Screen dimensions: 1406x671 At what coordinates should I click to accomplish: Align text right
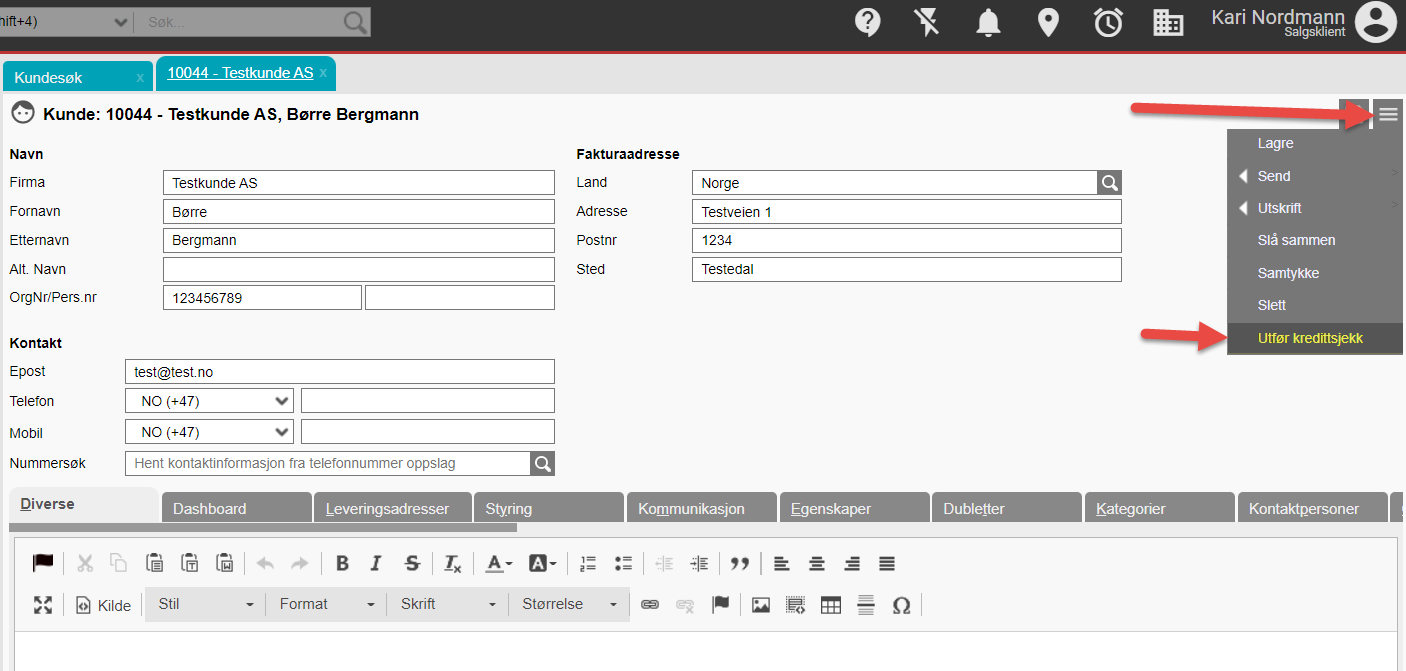(852, 563)
